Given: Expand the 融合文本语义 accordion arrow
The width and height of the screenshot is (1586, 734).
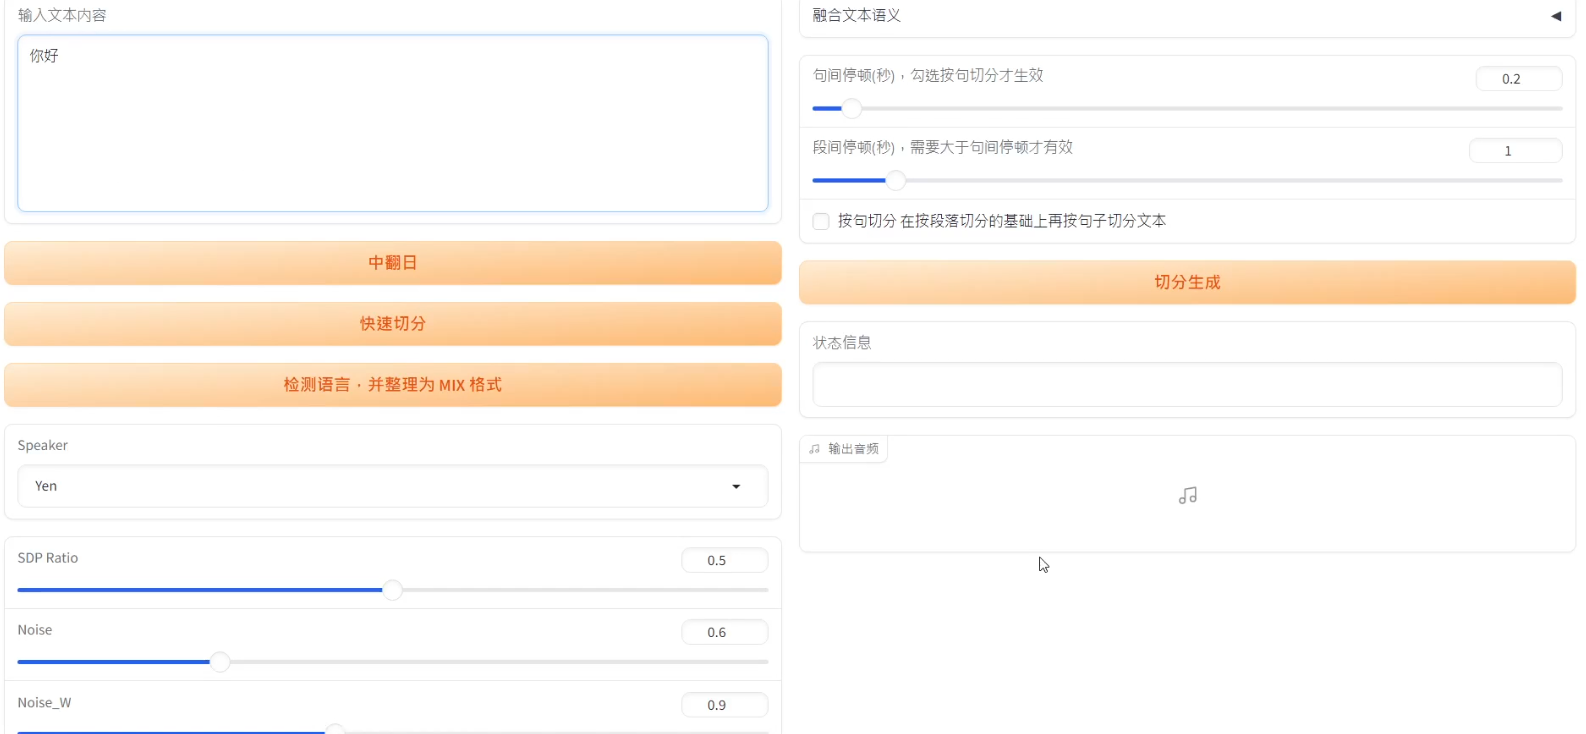Looking at the screenshot, I should pos(1556,16).
